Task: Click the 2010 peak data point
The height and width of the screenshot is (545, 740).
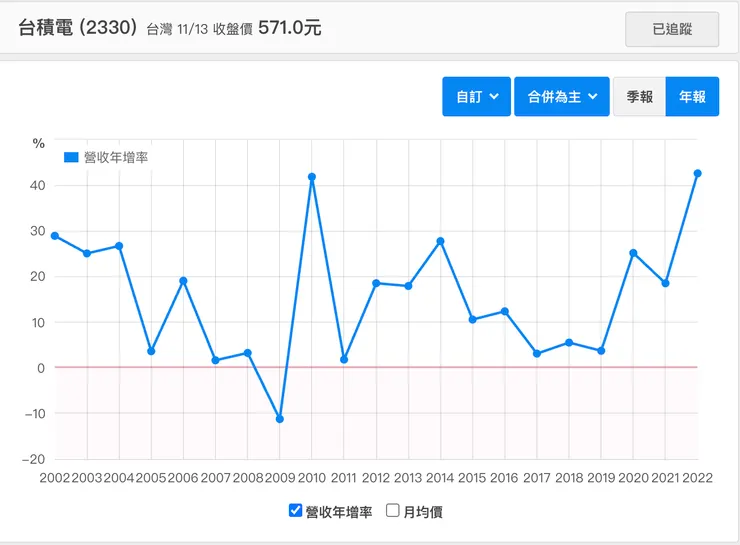Action: pyautogui.click(x=312, y=177)
